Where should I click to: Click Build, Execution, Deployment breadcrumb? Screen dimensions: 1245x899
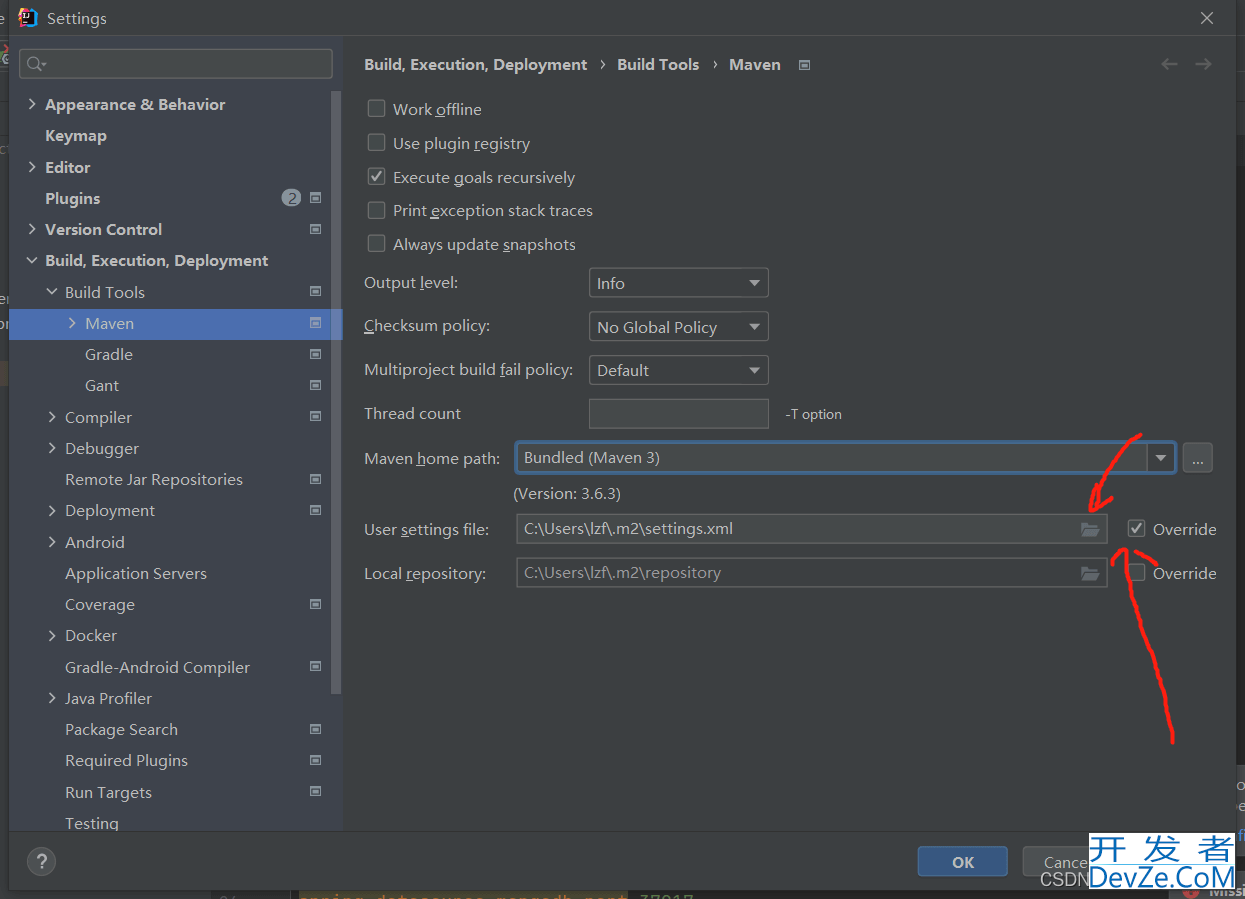pyautogui.click(x=476, y=64)
